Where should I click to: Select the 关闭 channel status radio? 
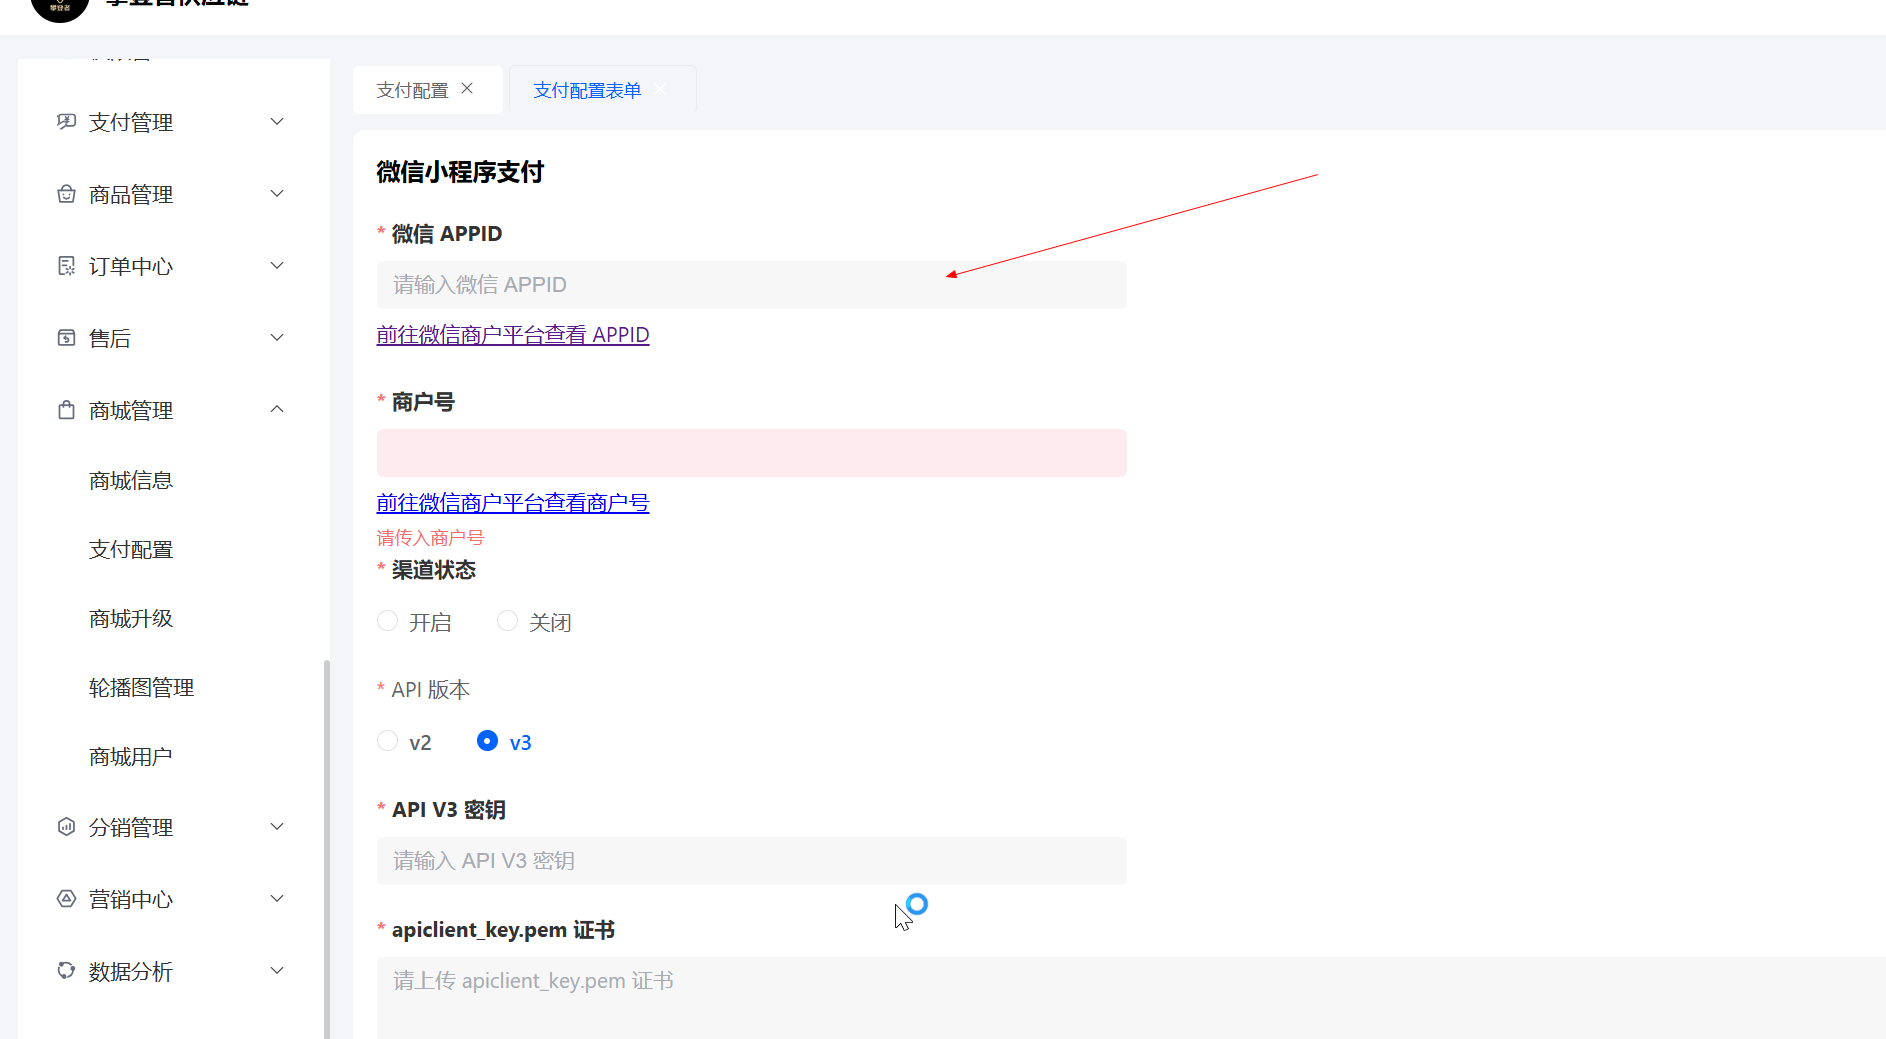(508, 621)
